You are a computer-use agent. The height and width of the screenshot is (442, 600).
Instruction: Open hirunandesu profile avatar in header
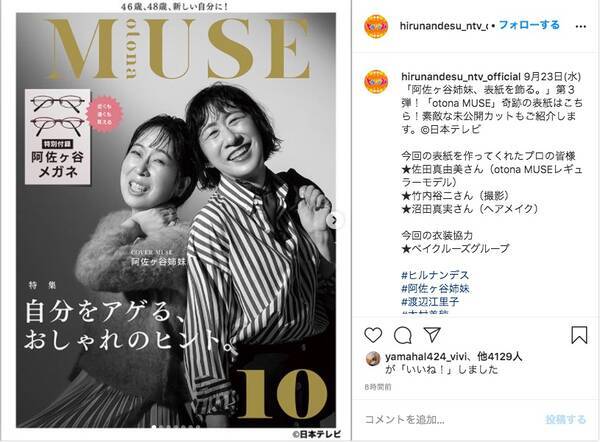(x=377, y=26)
